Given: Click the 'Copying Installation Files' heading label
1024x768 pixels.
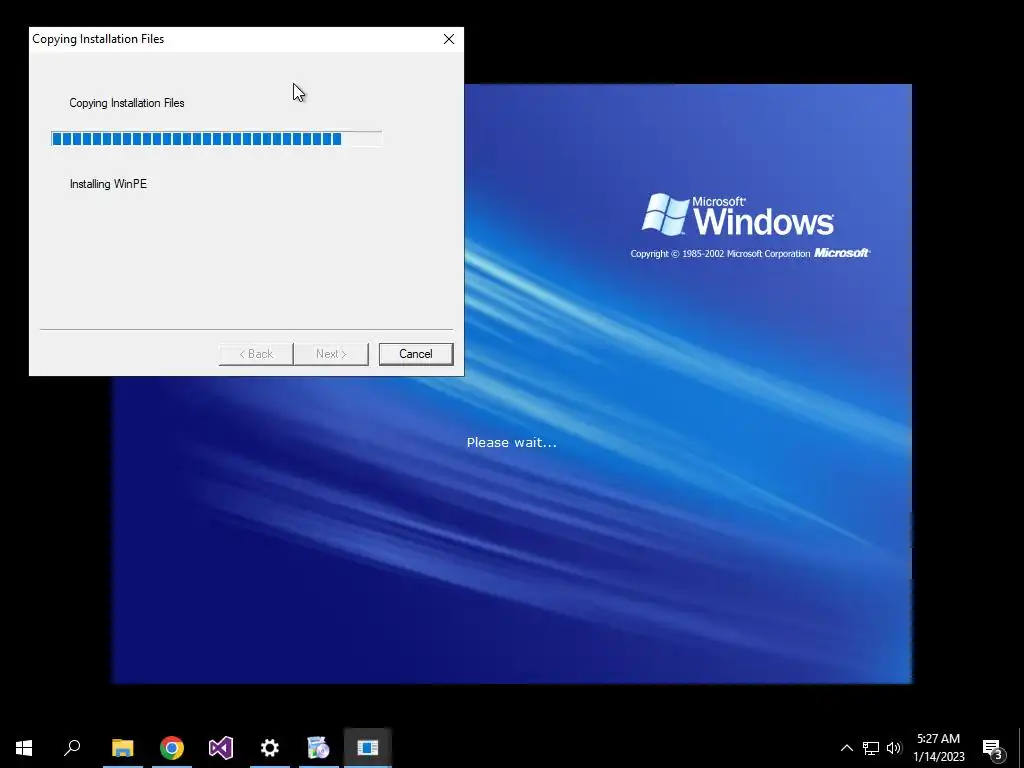Looking at the screenshot, I should pyautogui.click(x=127, y=103).
